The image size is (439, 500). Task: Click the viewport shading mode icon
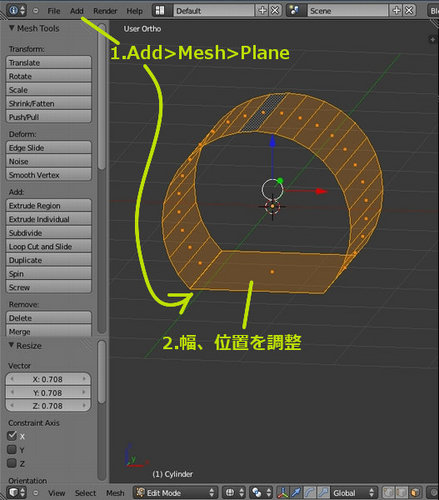[x=233, y=492]
